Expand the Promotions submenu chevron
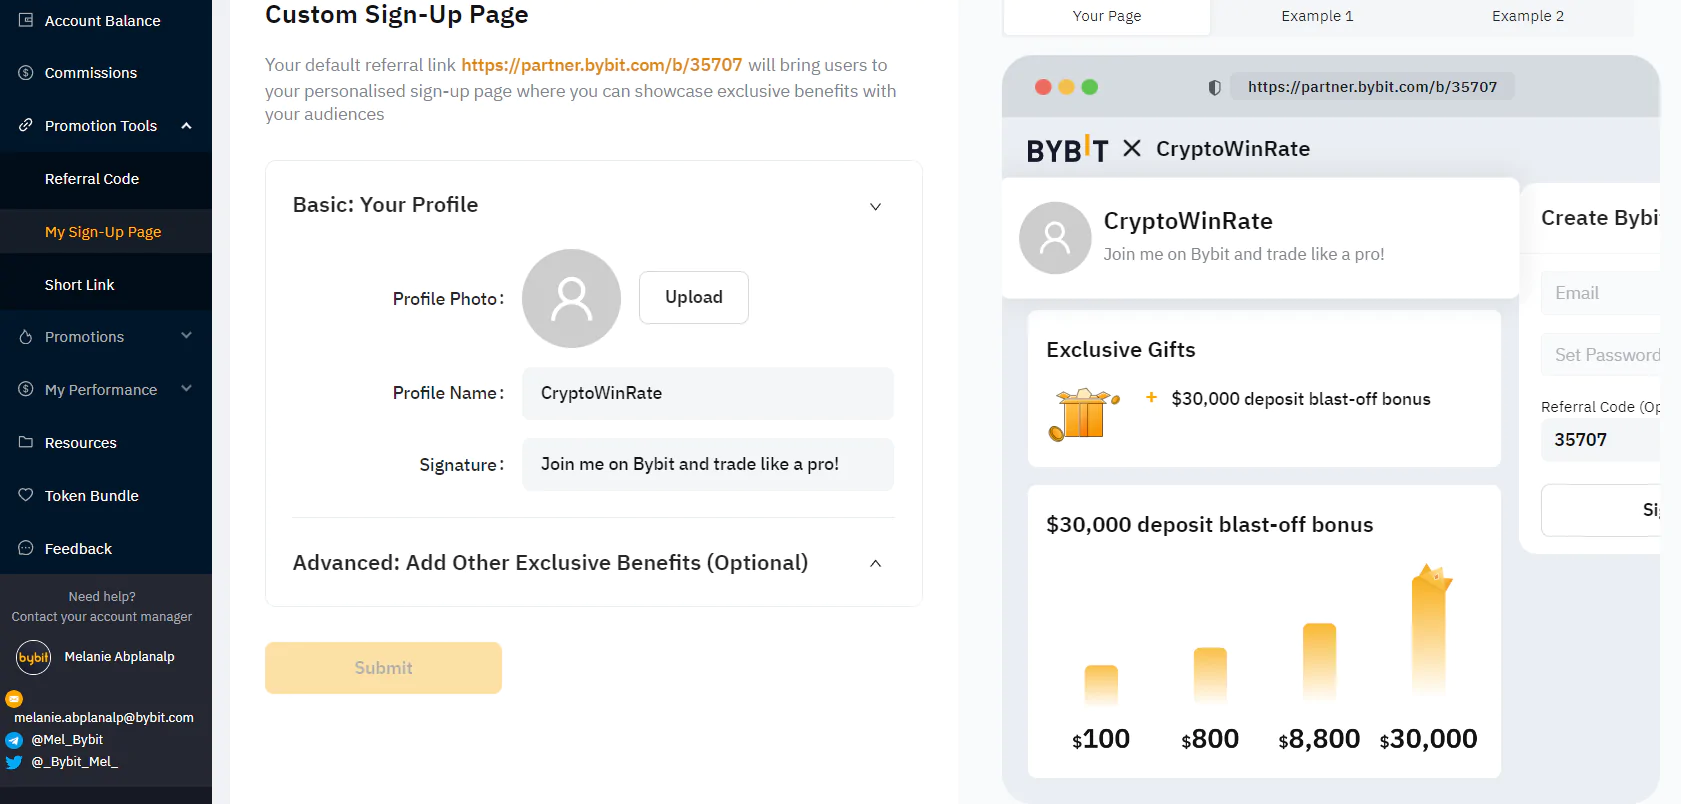The height and width of the screenshot is (804, 1681). [x=186, y=336]
